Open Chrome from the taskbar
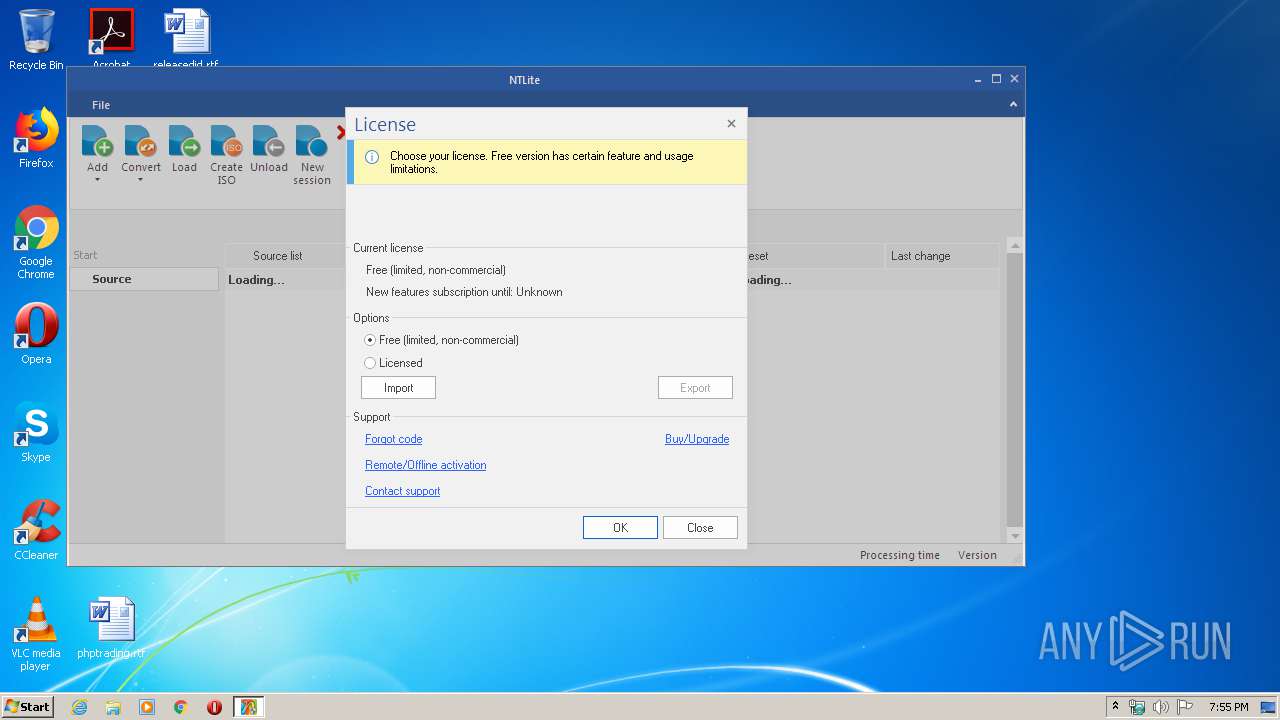1280x720 pixels. (x=181, y=707)
